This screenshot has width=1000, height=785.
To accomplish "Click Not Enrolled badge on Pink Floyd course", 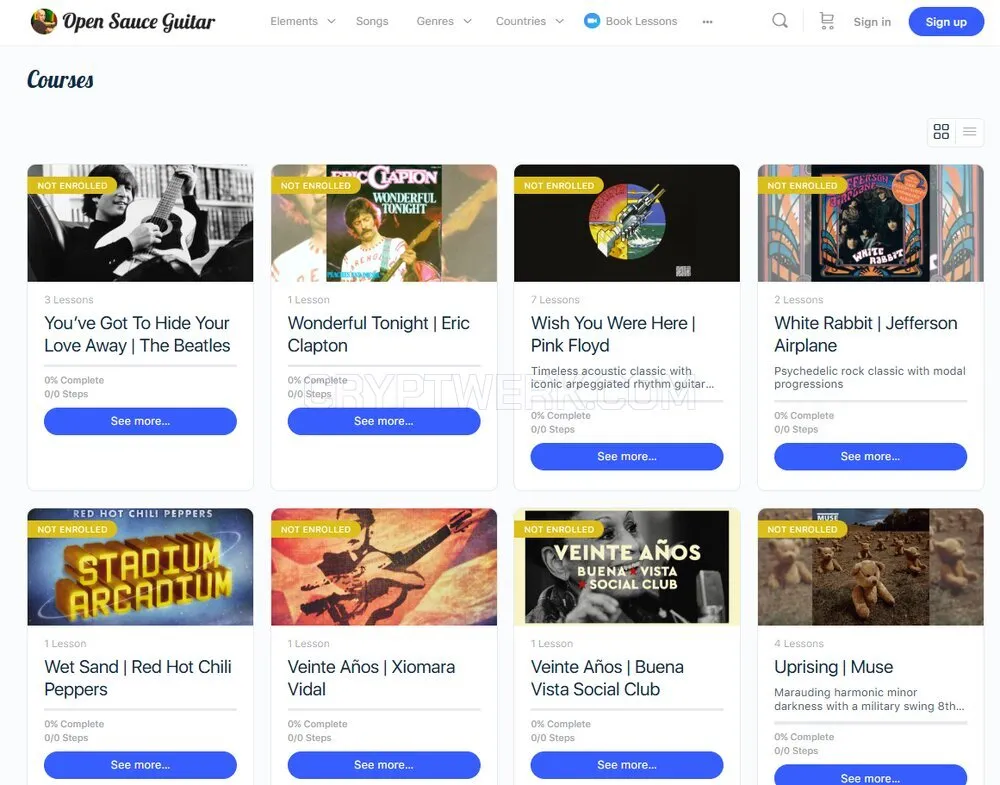I will click(559, 186).
